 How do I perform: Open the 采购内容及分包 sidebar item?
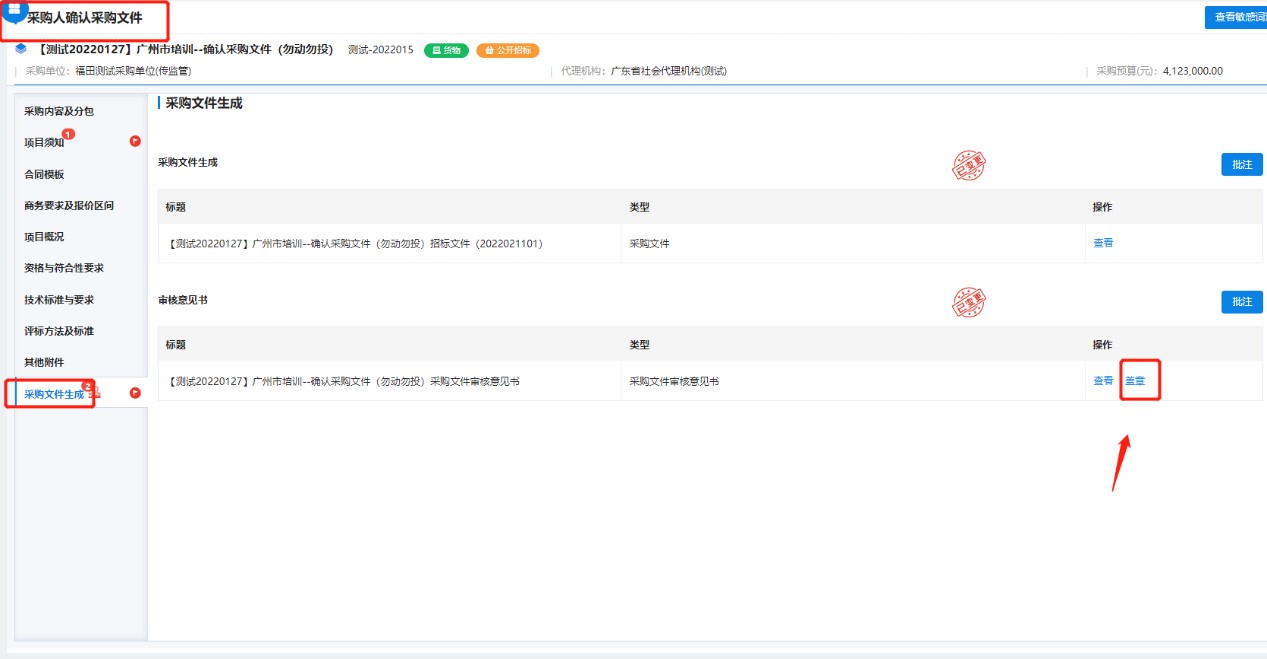[59, 111]
